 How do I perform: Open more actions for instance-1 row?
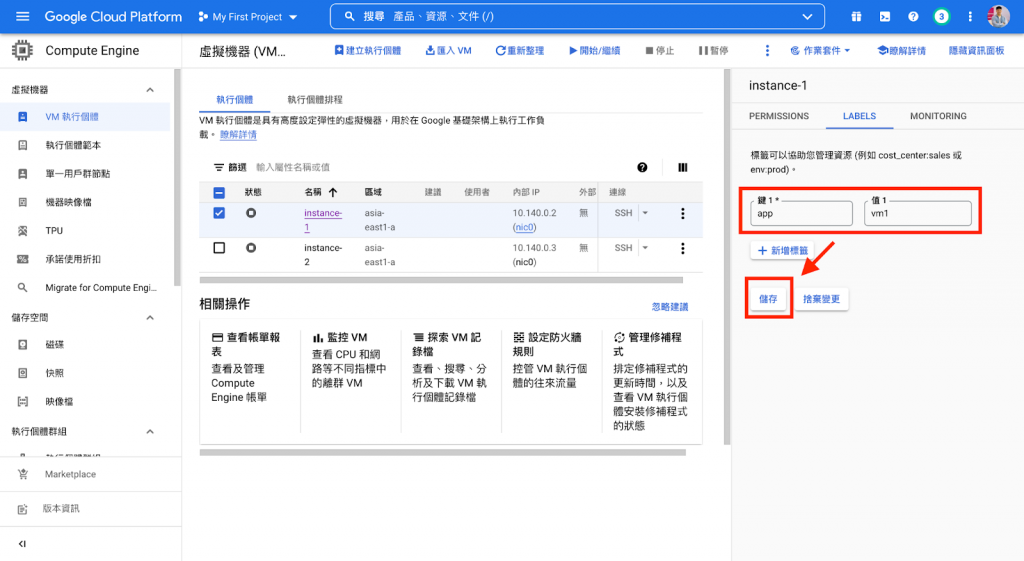[x=682, y=214]
